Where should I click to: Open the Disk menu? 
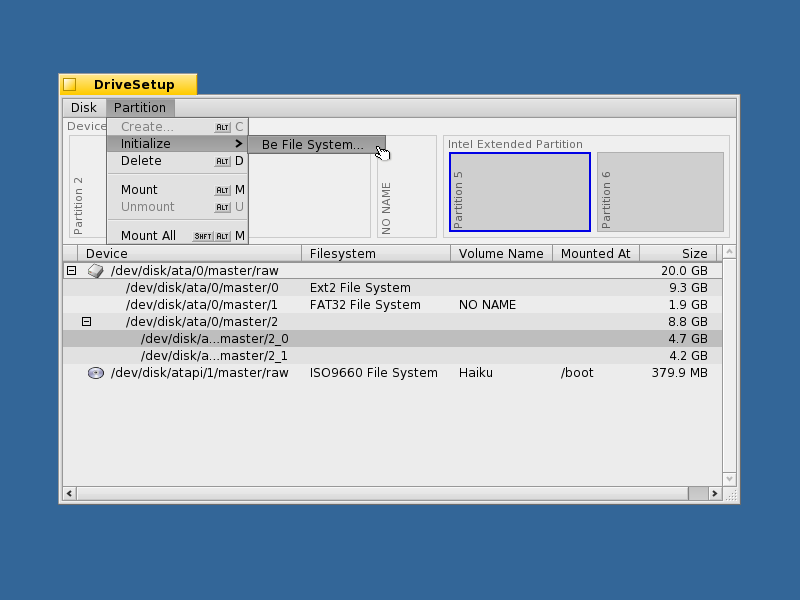tap(83, 107)
